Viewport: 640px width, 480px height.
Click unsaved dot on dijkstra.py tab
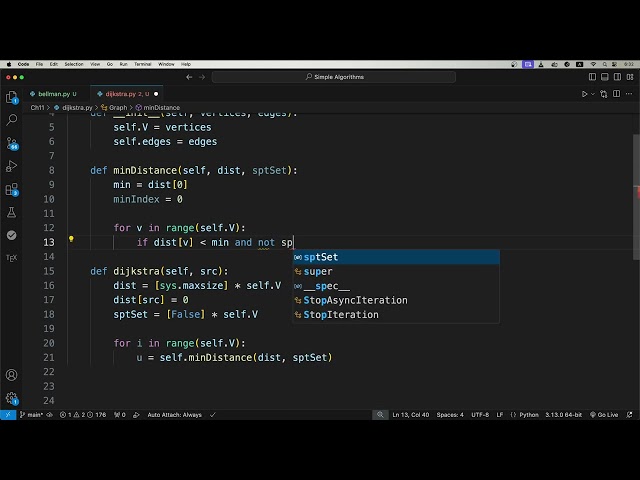156,94
